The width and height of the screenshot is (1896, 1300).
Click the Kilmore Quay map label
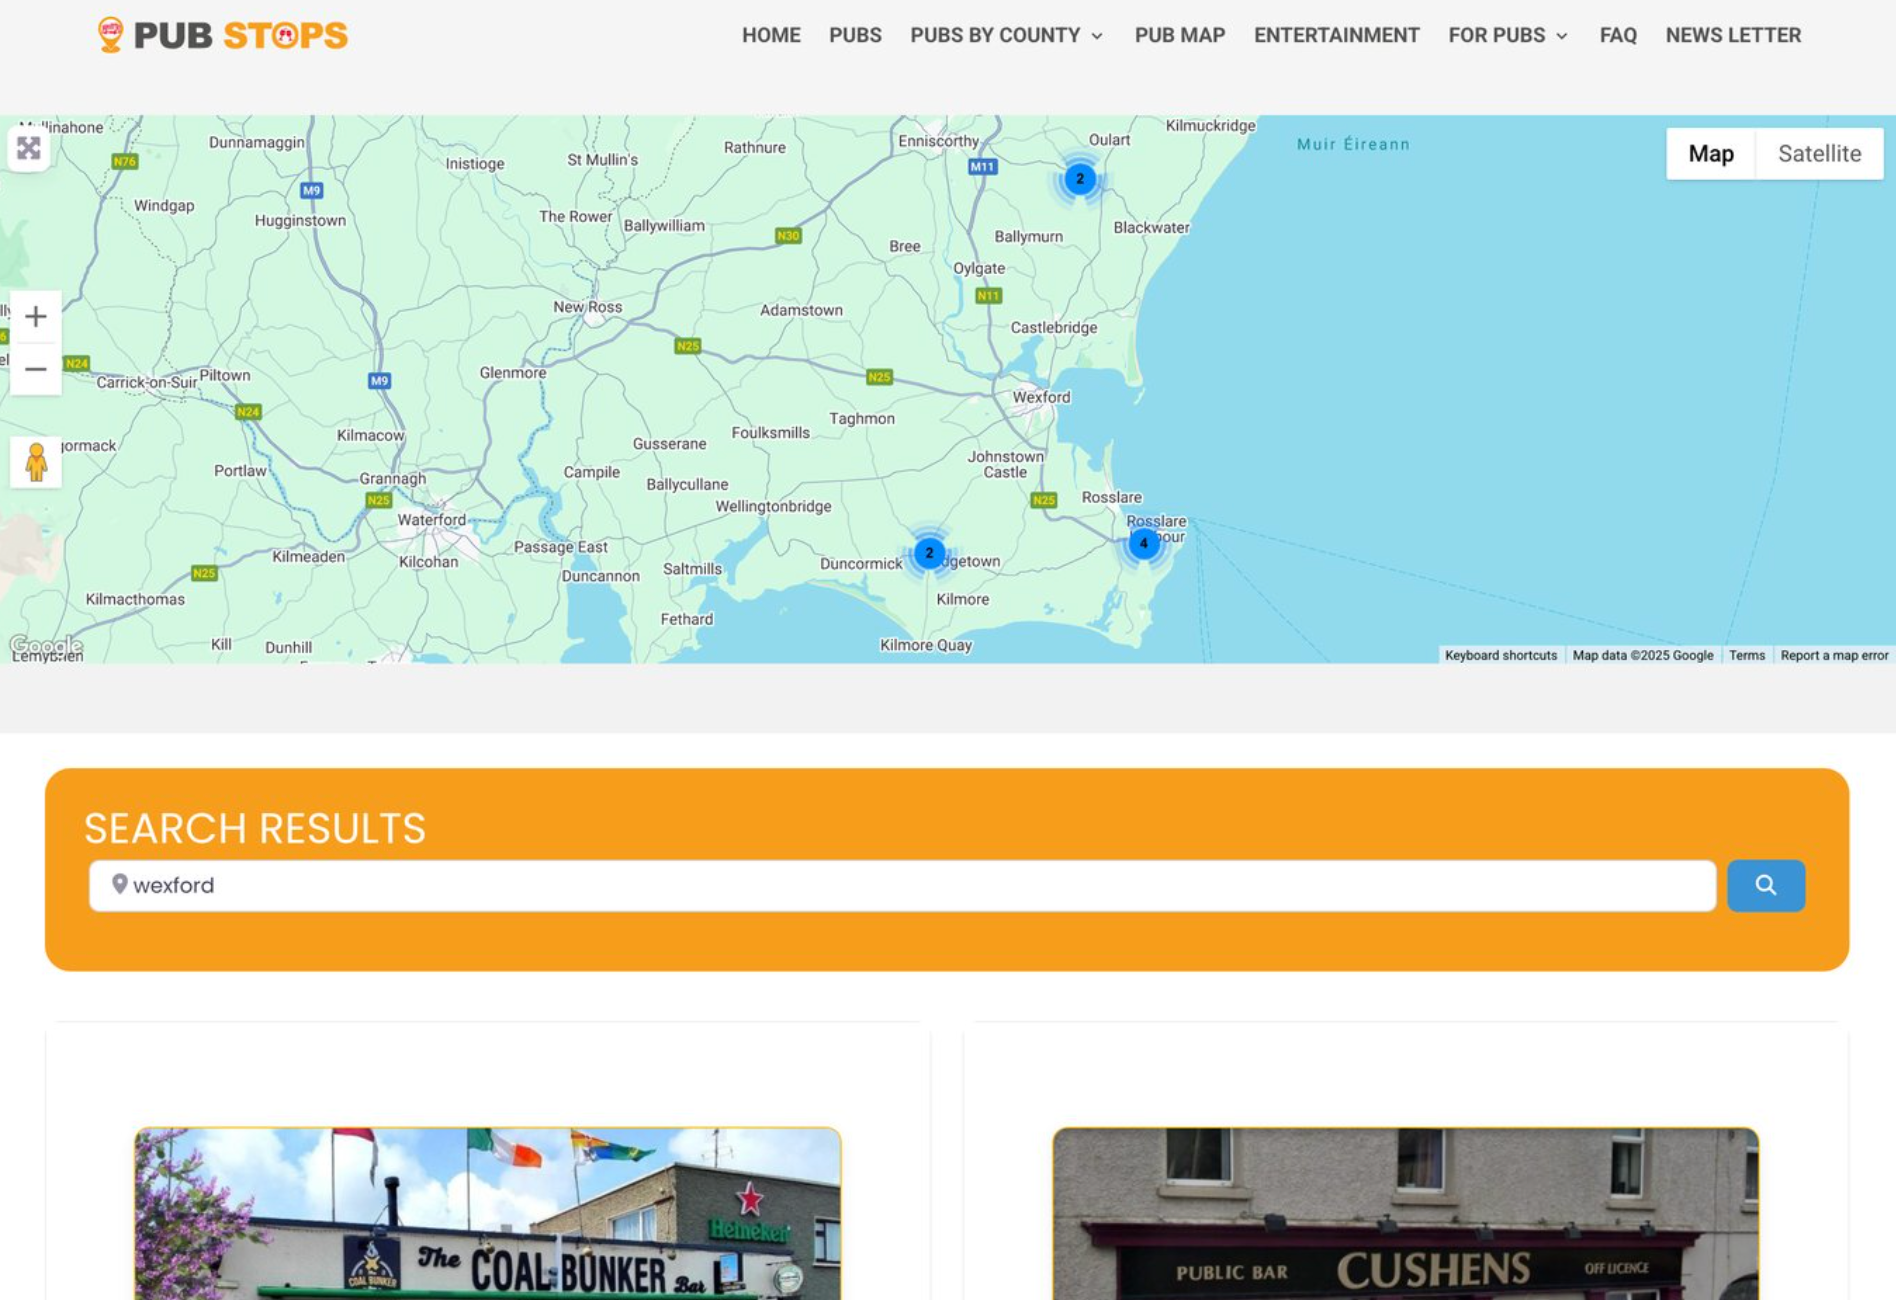tap(926, 645)
